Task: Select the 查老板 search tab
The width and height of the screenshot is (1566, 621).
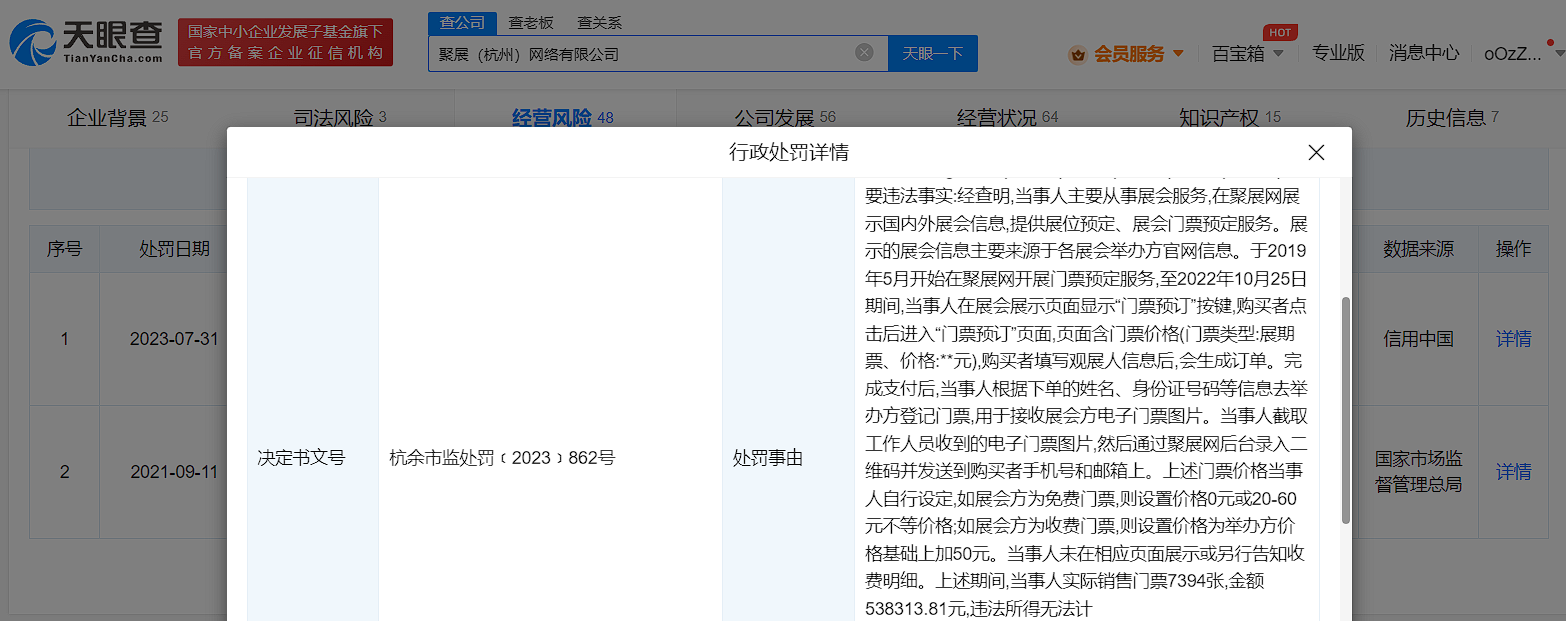Action: pyautogui.click(x=530, y=22)
